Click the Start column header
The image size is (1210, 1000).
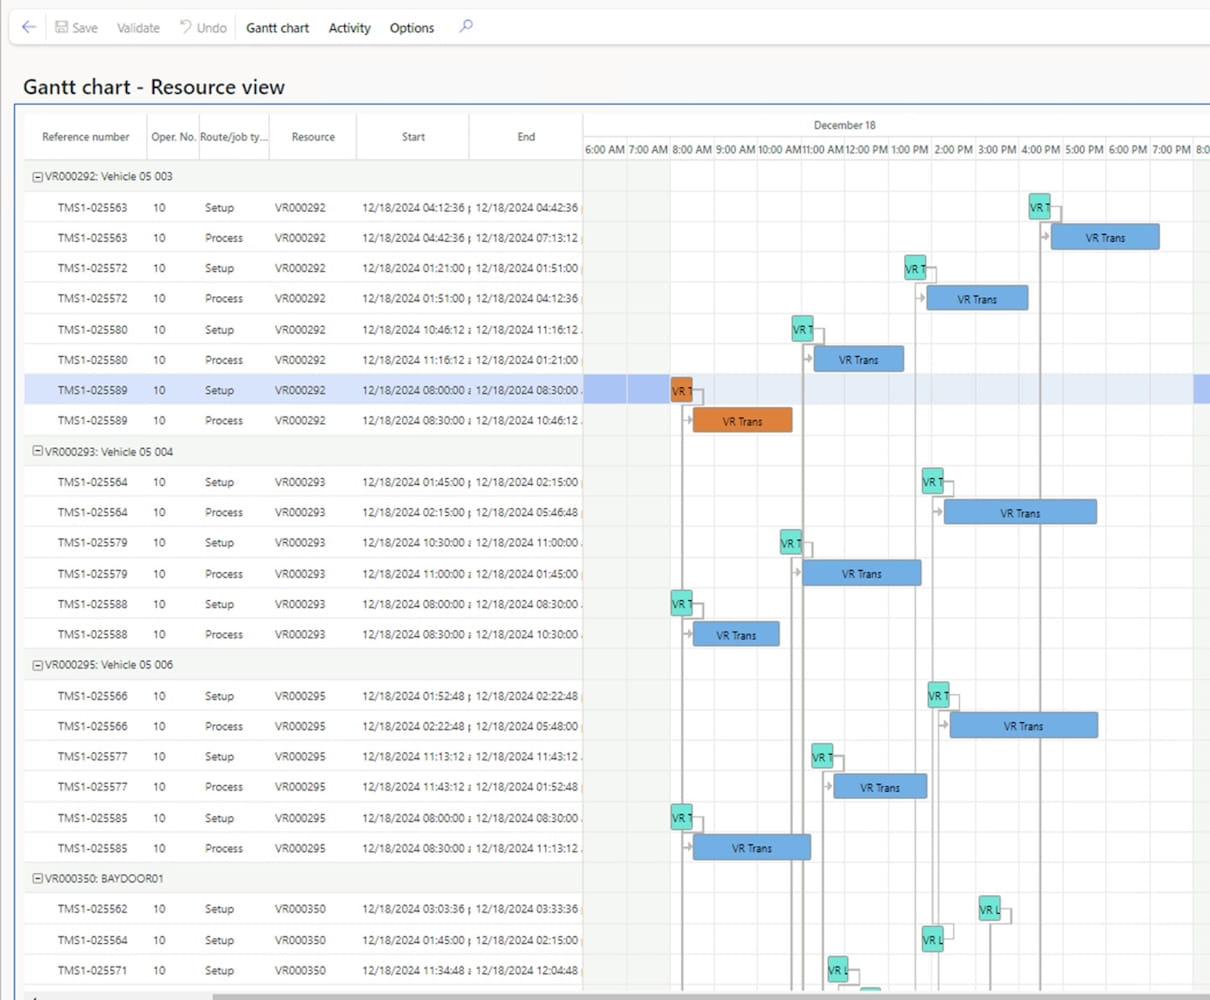[x=413, y=137]
